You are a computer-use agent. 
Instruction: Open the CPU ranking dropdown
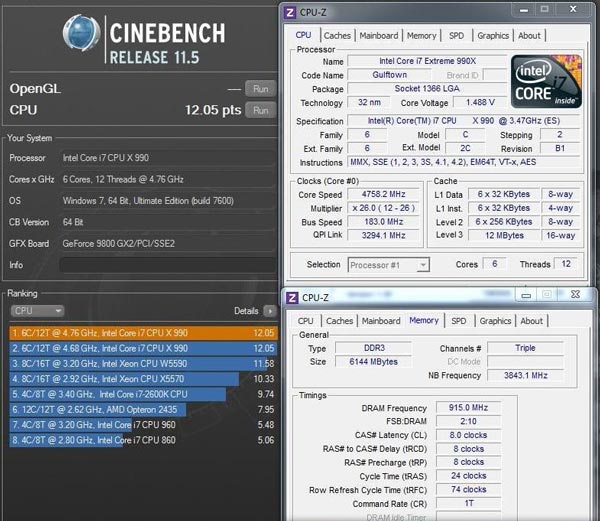point(37,311)
